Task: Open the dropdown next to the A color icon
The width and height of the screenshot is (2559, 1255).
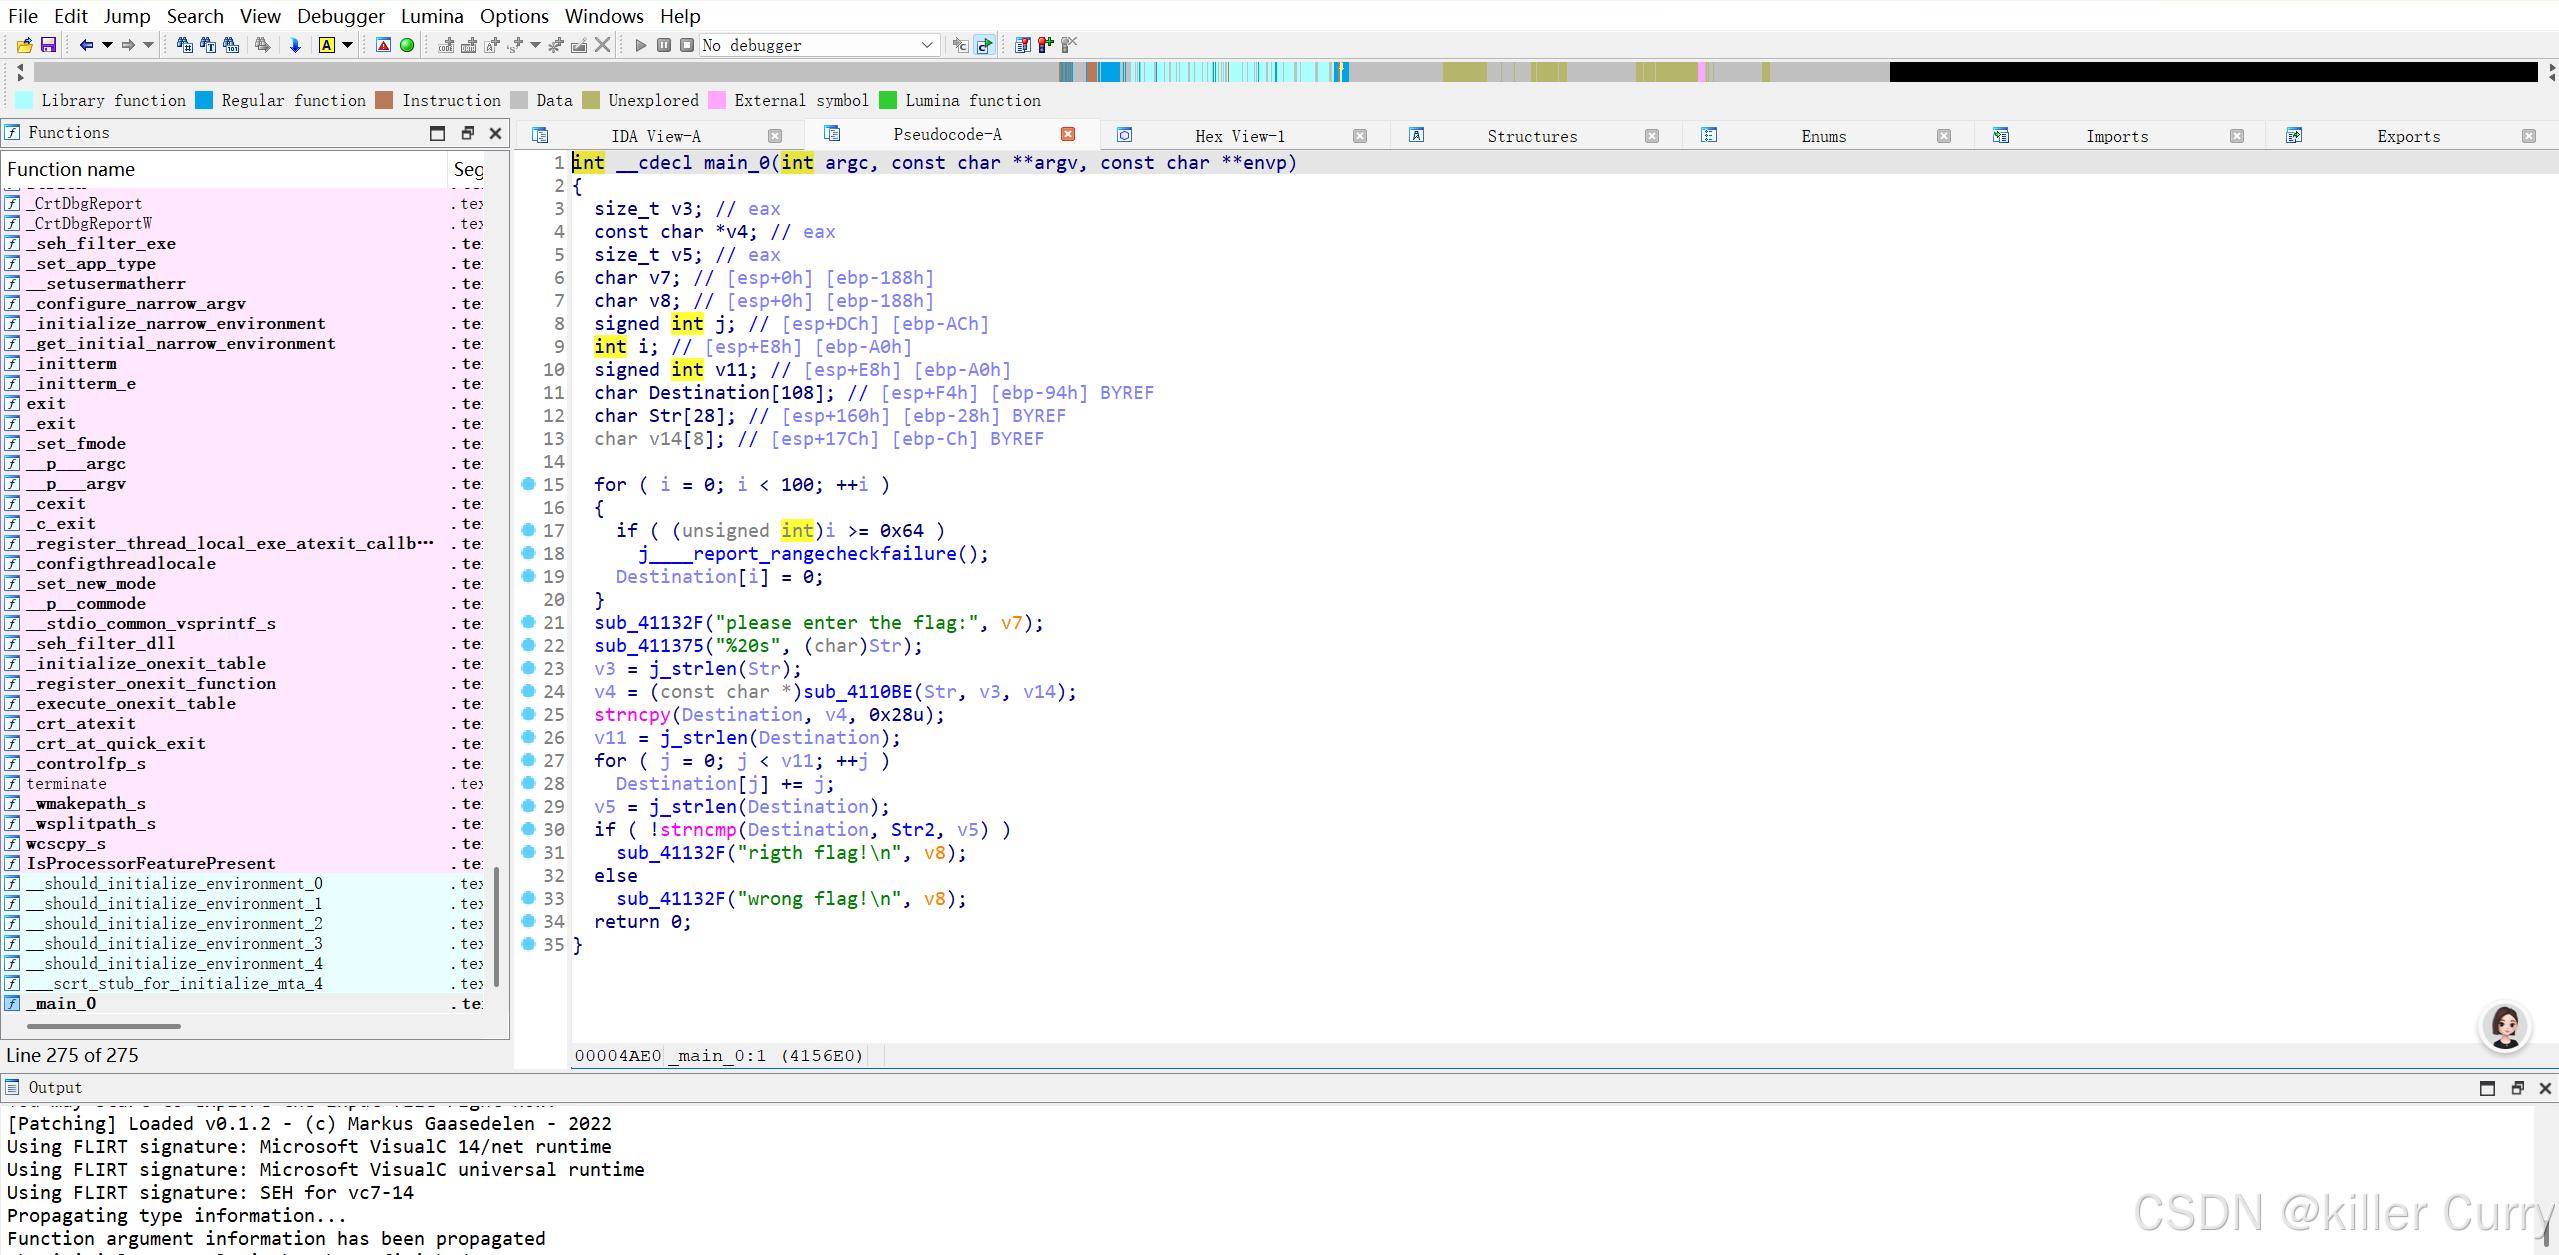Action: 347,45
